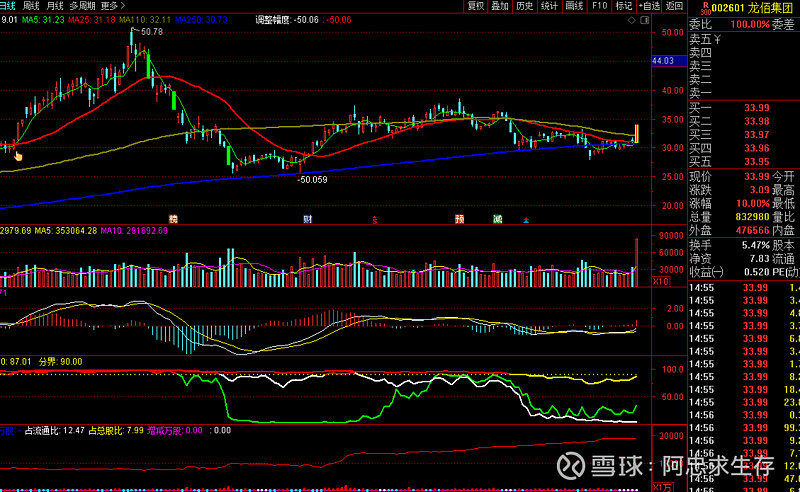The width and height of the screenshot is (800, 492).
Task: Toggle the side panel icon near price axis
Action: click(x=645, y=20)
